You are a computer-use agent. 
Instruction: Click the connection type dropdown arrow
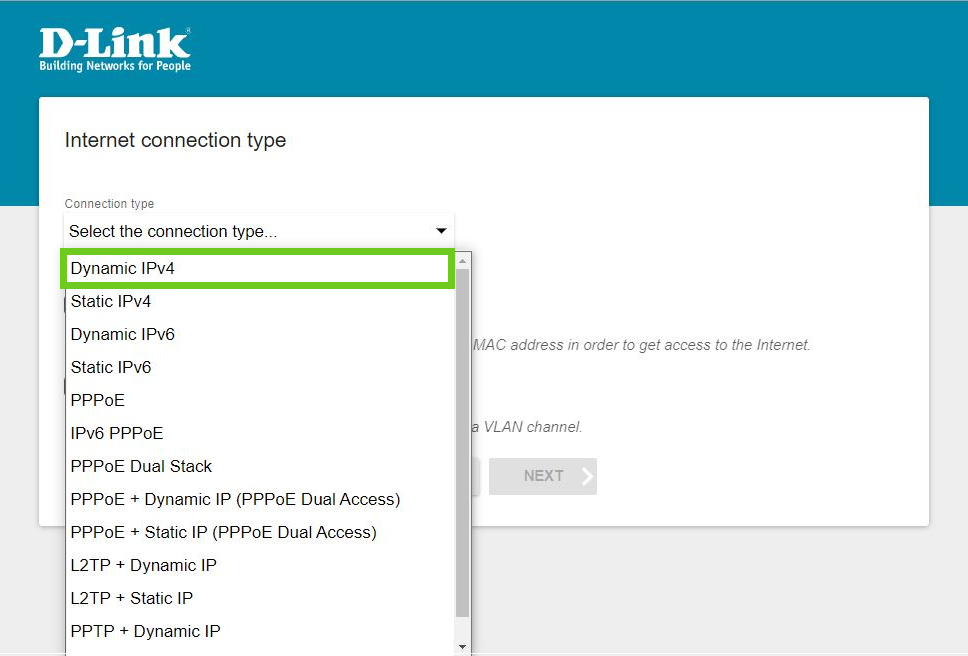pos(441,232)
